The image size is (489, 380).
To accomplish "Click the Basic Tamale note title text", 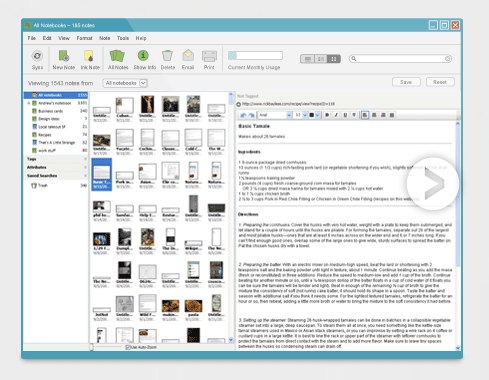I will [254, 126].
